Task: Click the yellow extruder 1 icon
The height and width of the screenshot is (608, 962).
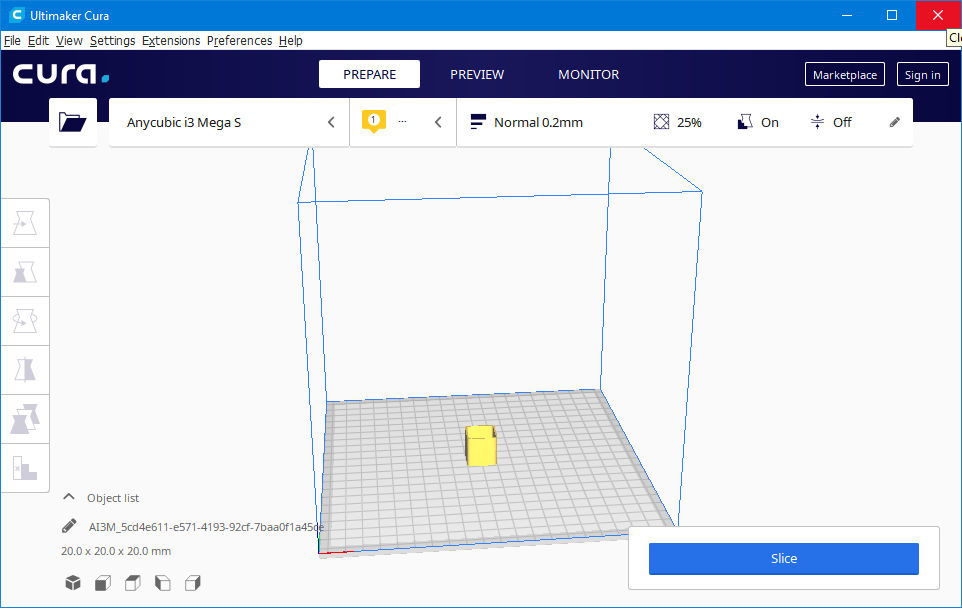Action: tap(374, 121)
